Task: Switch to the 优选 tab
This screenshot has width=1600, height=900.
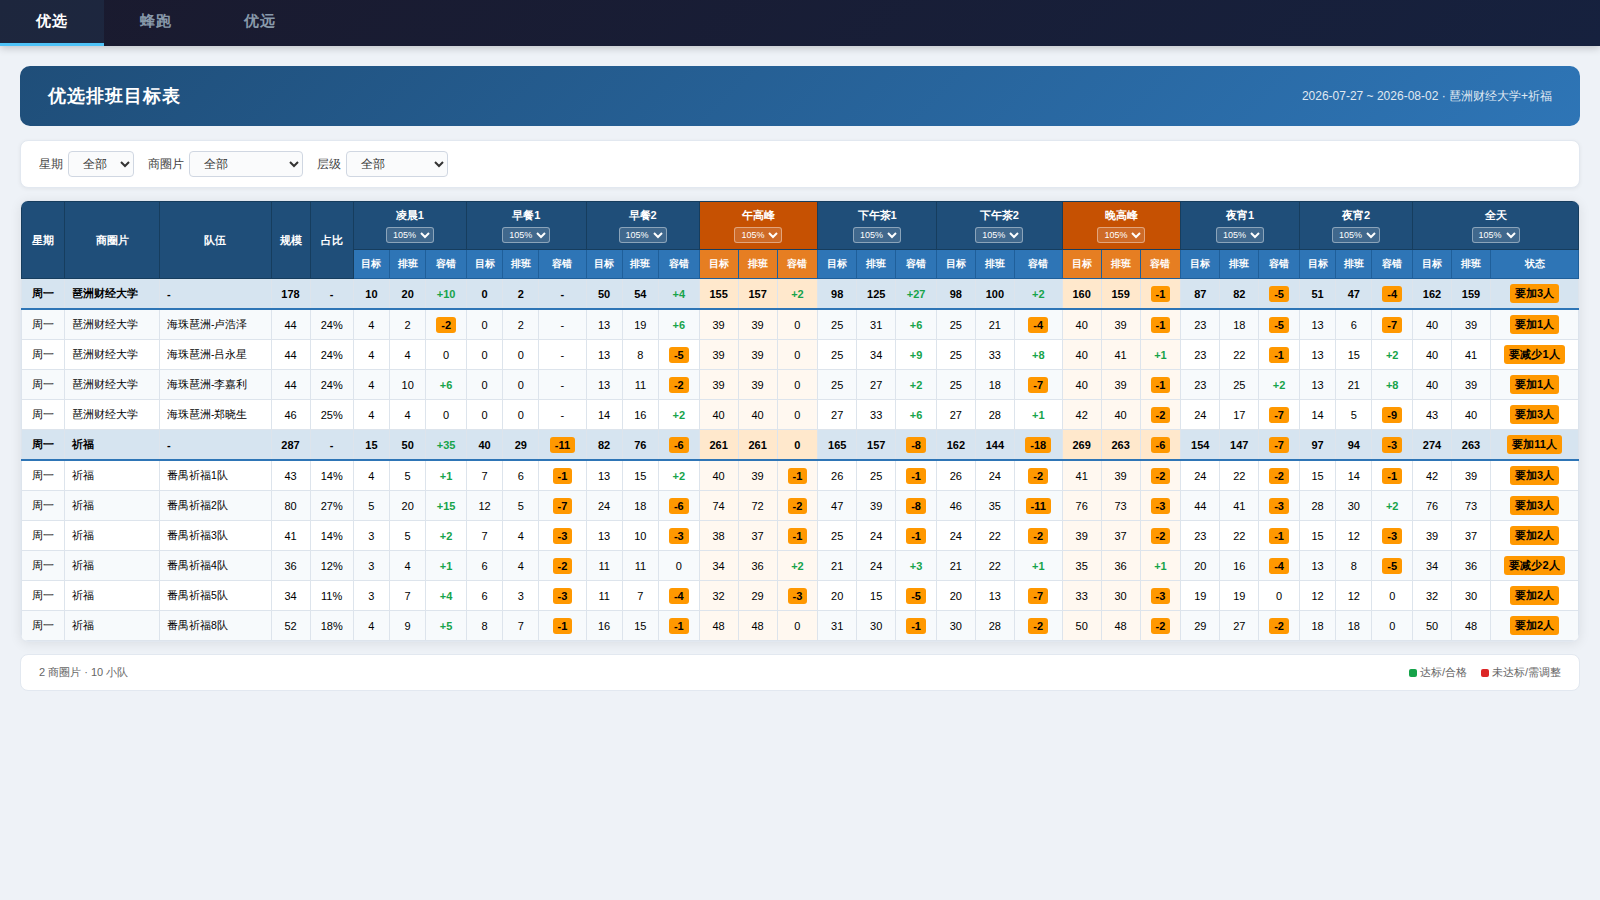Action: (x=52, y=22)
